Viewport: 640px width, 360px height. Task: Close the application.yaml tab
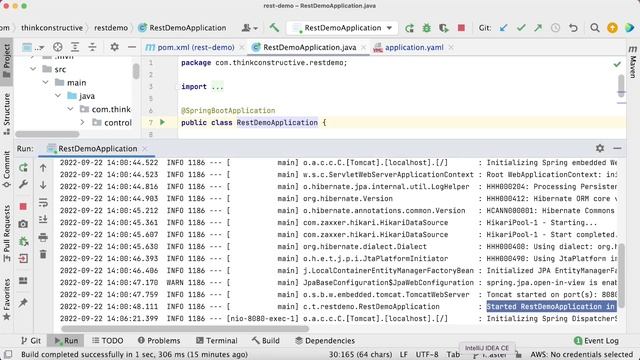pos(451,48)
